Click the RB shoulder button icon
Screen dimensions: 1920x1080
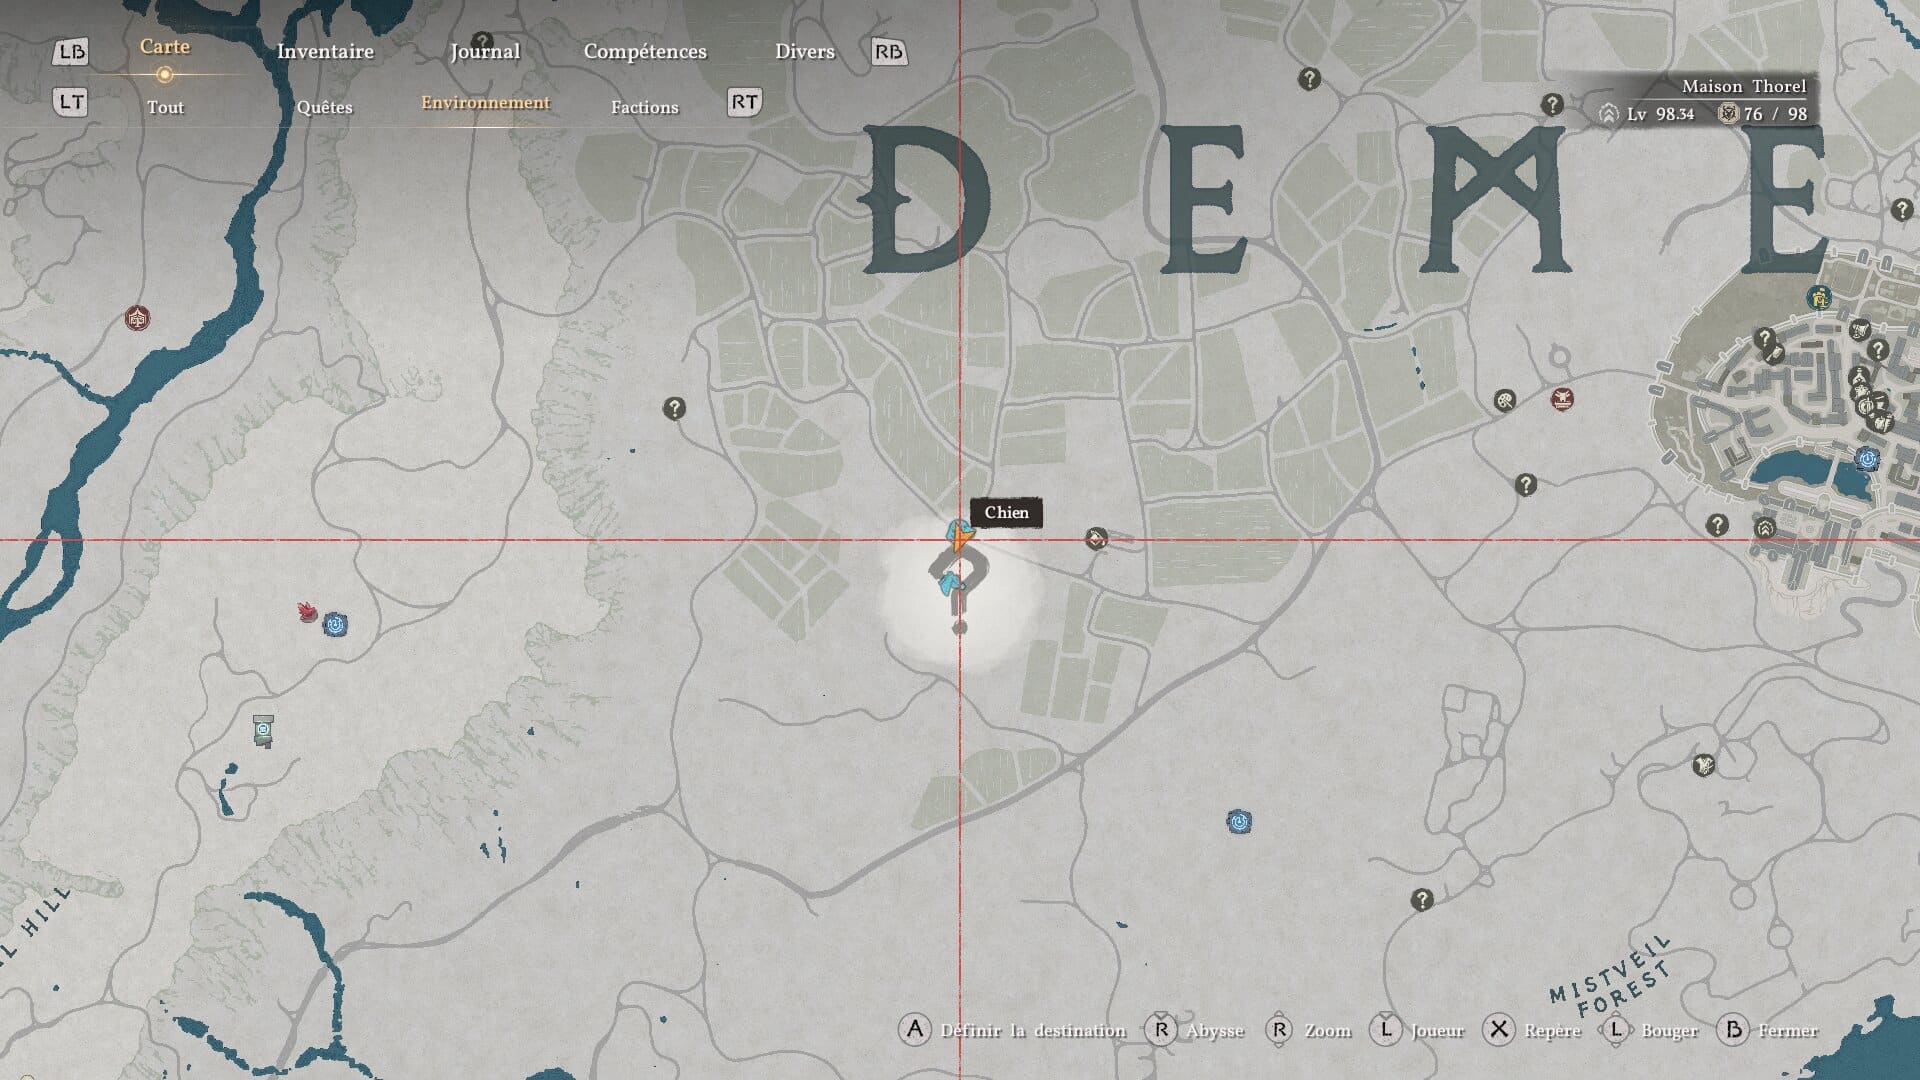pyautogui.click(x=888, y=52)
